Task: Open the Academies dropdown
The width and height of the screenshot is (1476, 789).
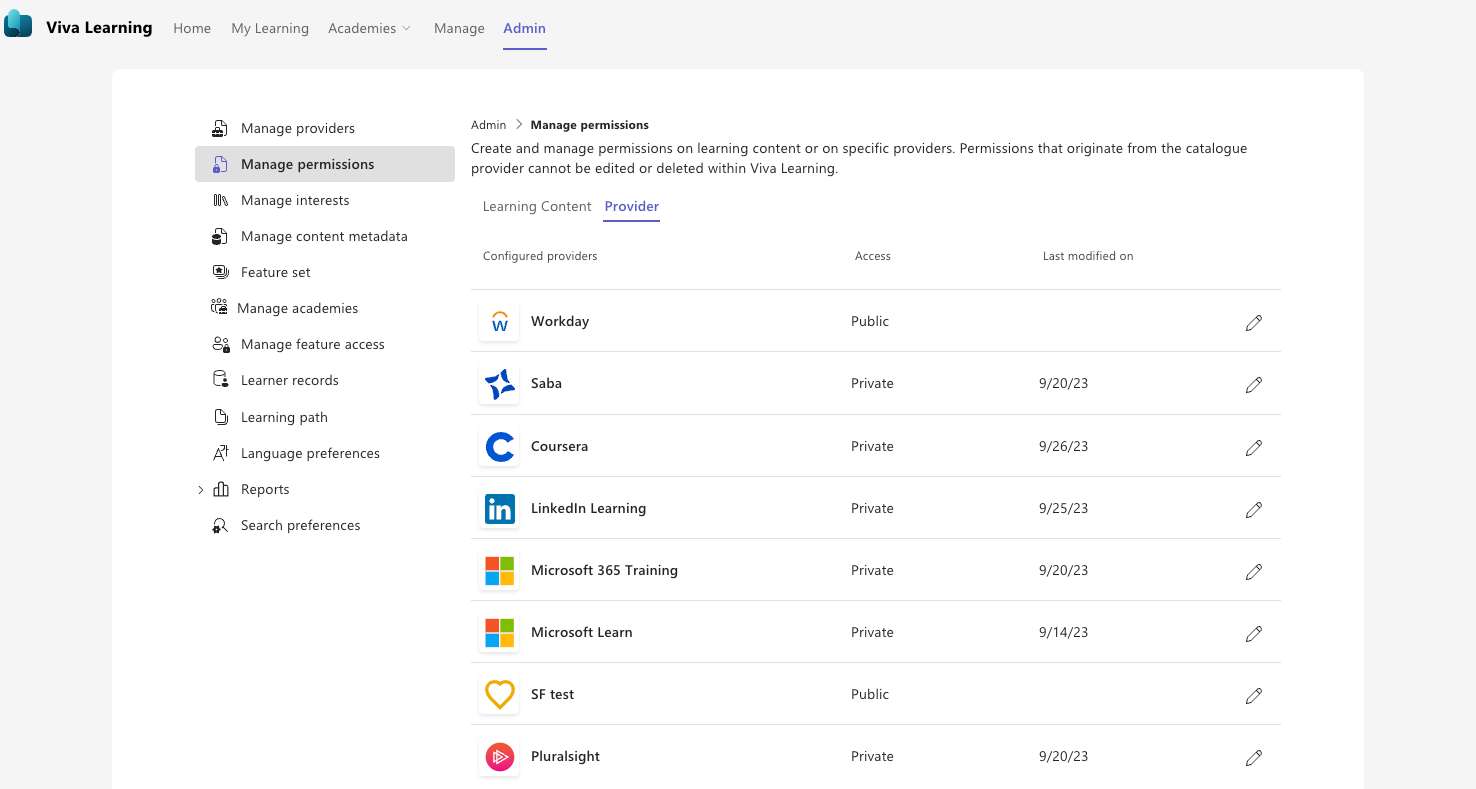Action: click(x=369, y=28)
